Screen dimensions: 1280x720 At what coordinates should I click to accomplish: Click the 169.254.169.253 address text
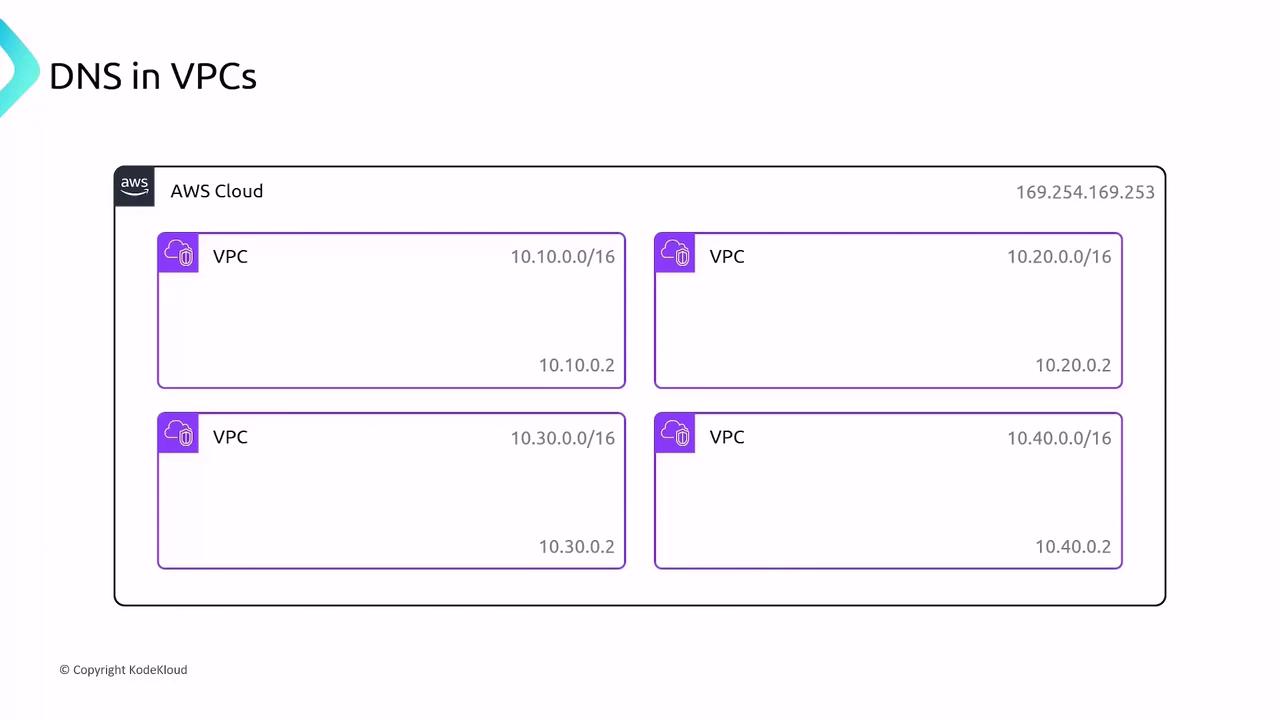click(1085, 192)
